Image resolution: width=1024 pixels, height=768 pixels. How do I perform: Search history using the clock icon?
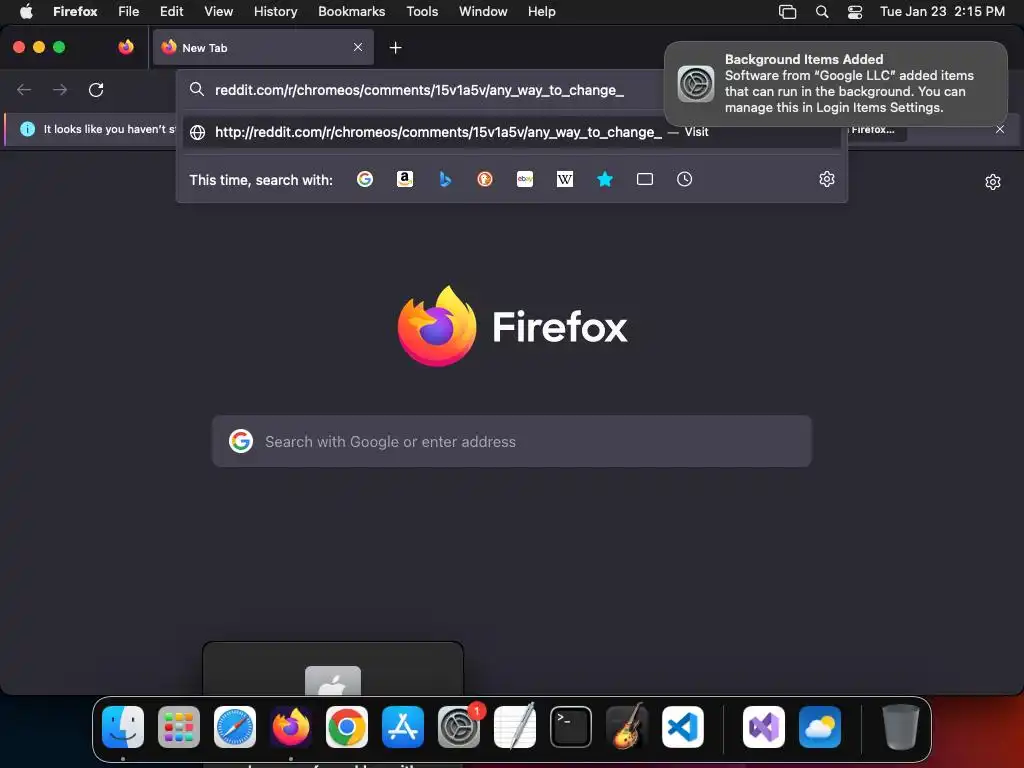pyautogui.click(x=684, y=179)
